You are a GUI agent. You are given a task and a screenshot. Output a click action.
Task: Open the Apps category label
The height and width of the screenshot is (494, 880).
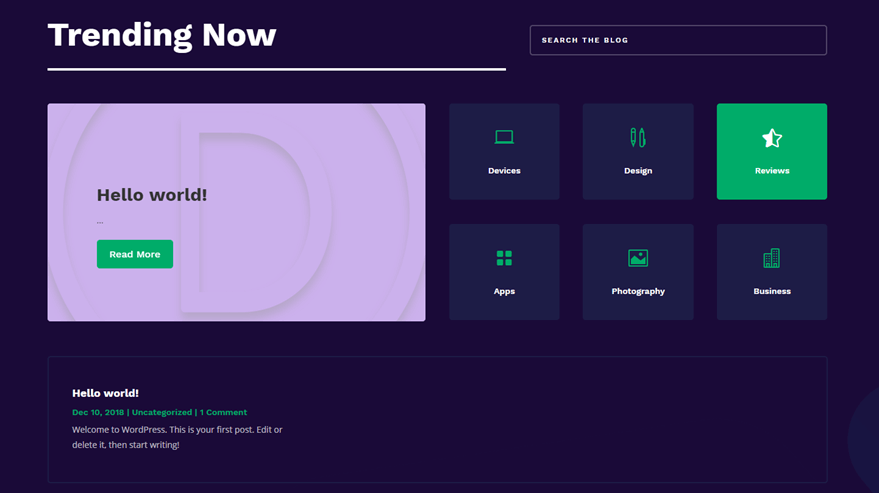[x=504, y=291]
